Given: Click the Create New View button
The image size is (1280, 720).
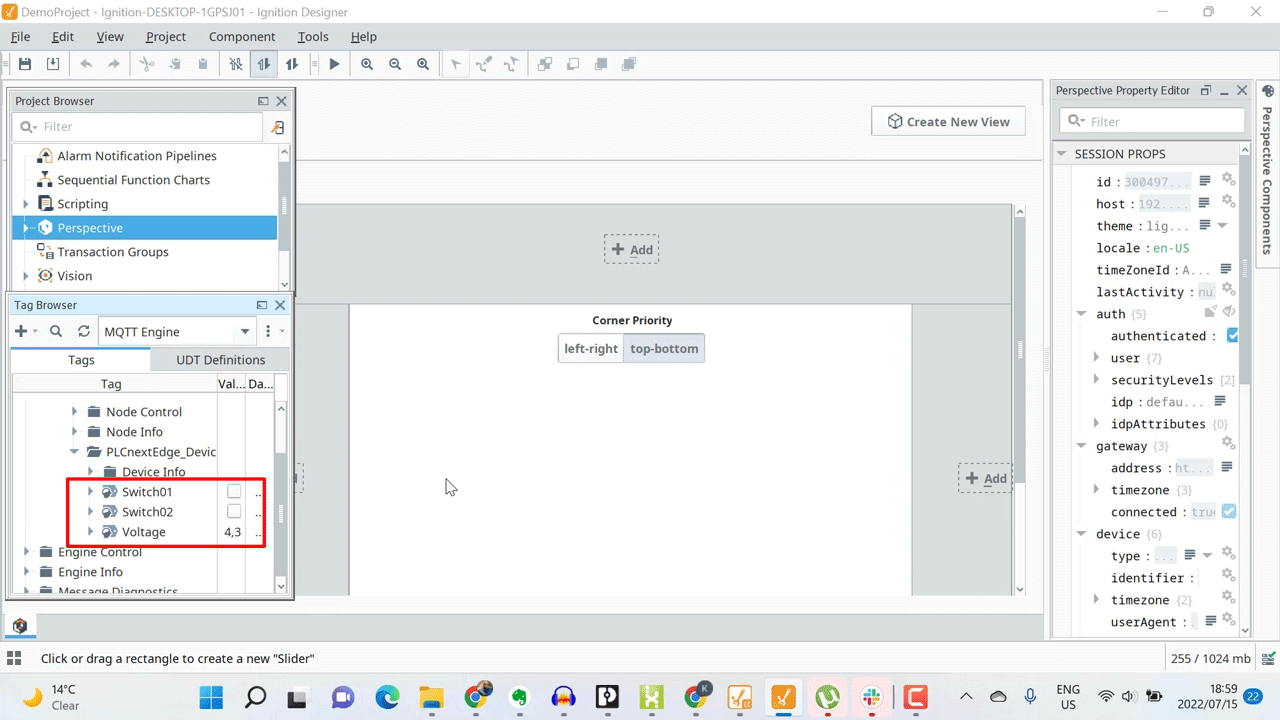Looking at the screenshot, I should coord(948,122).
